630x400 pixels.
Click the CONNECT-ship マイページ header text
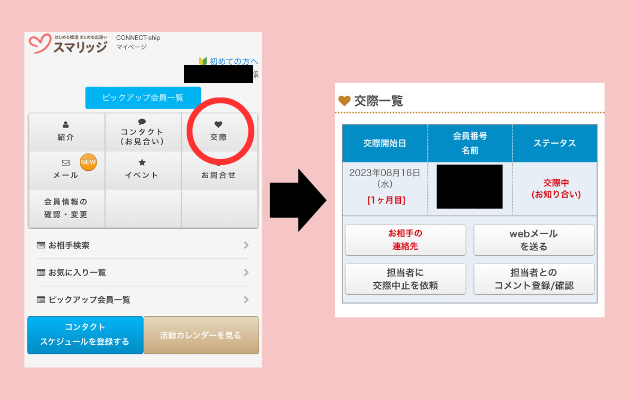138,42
